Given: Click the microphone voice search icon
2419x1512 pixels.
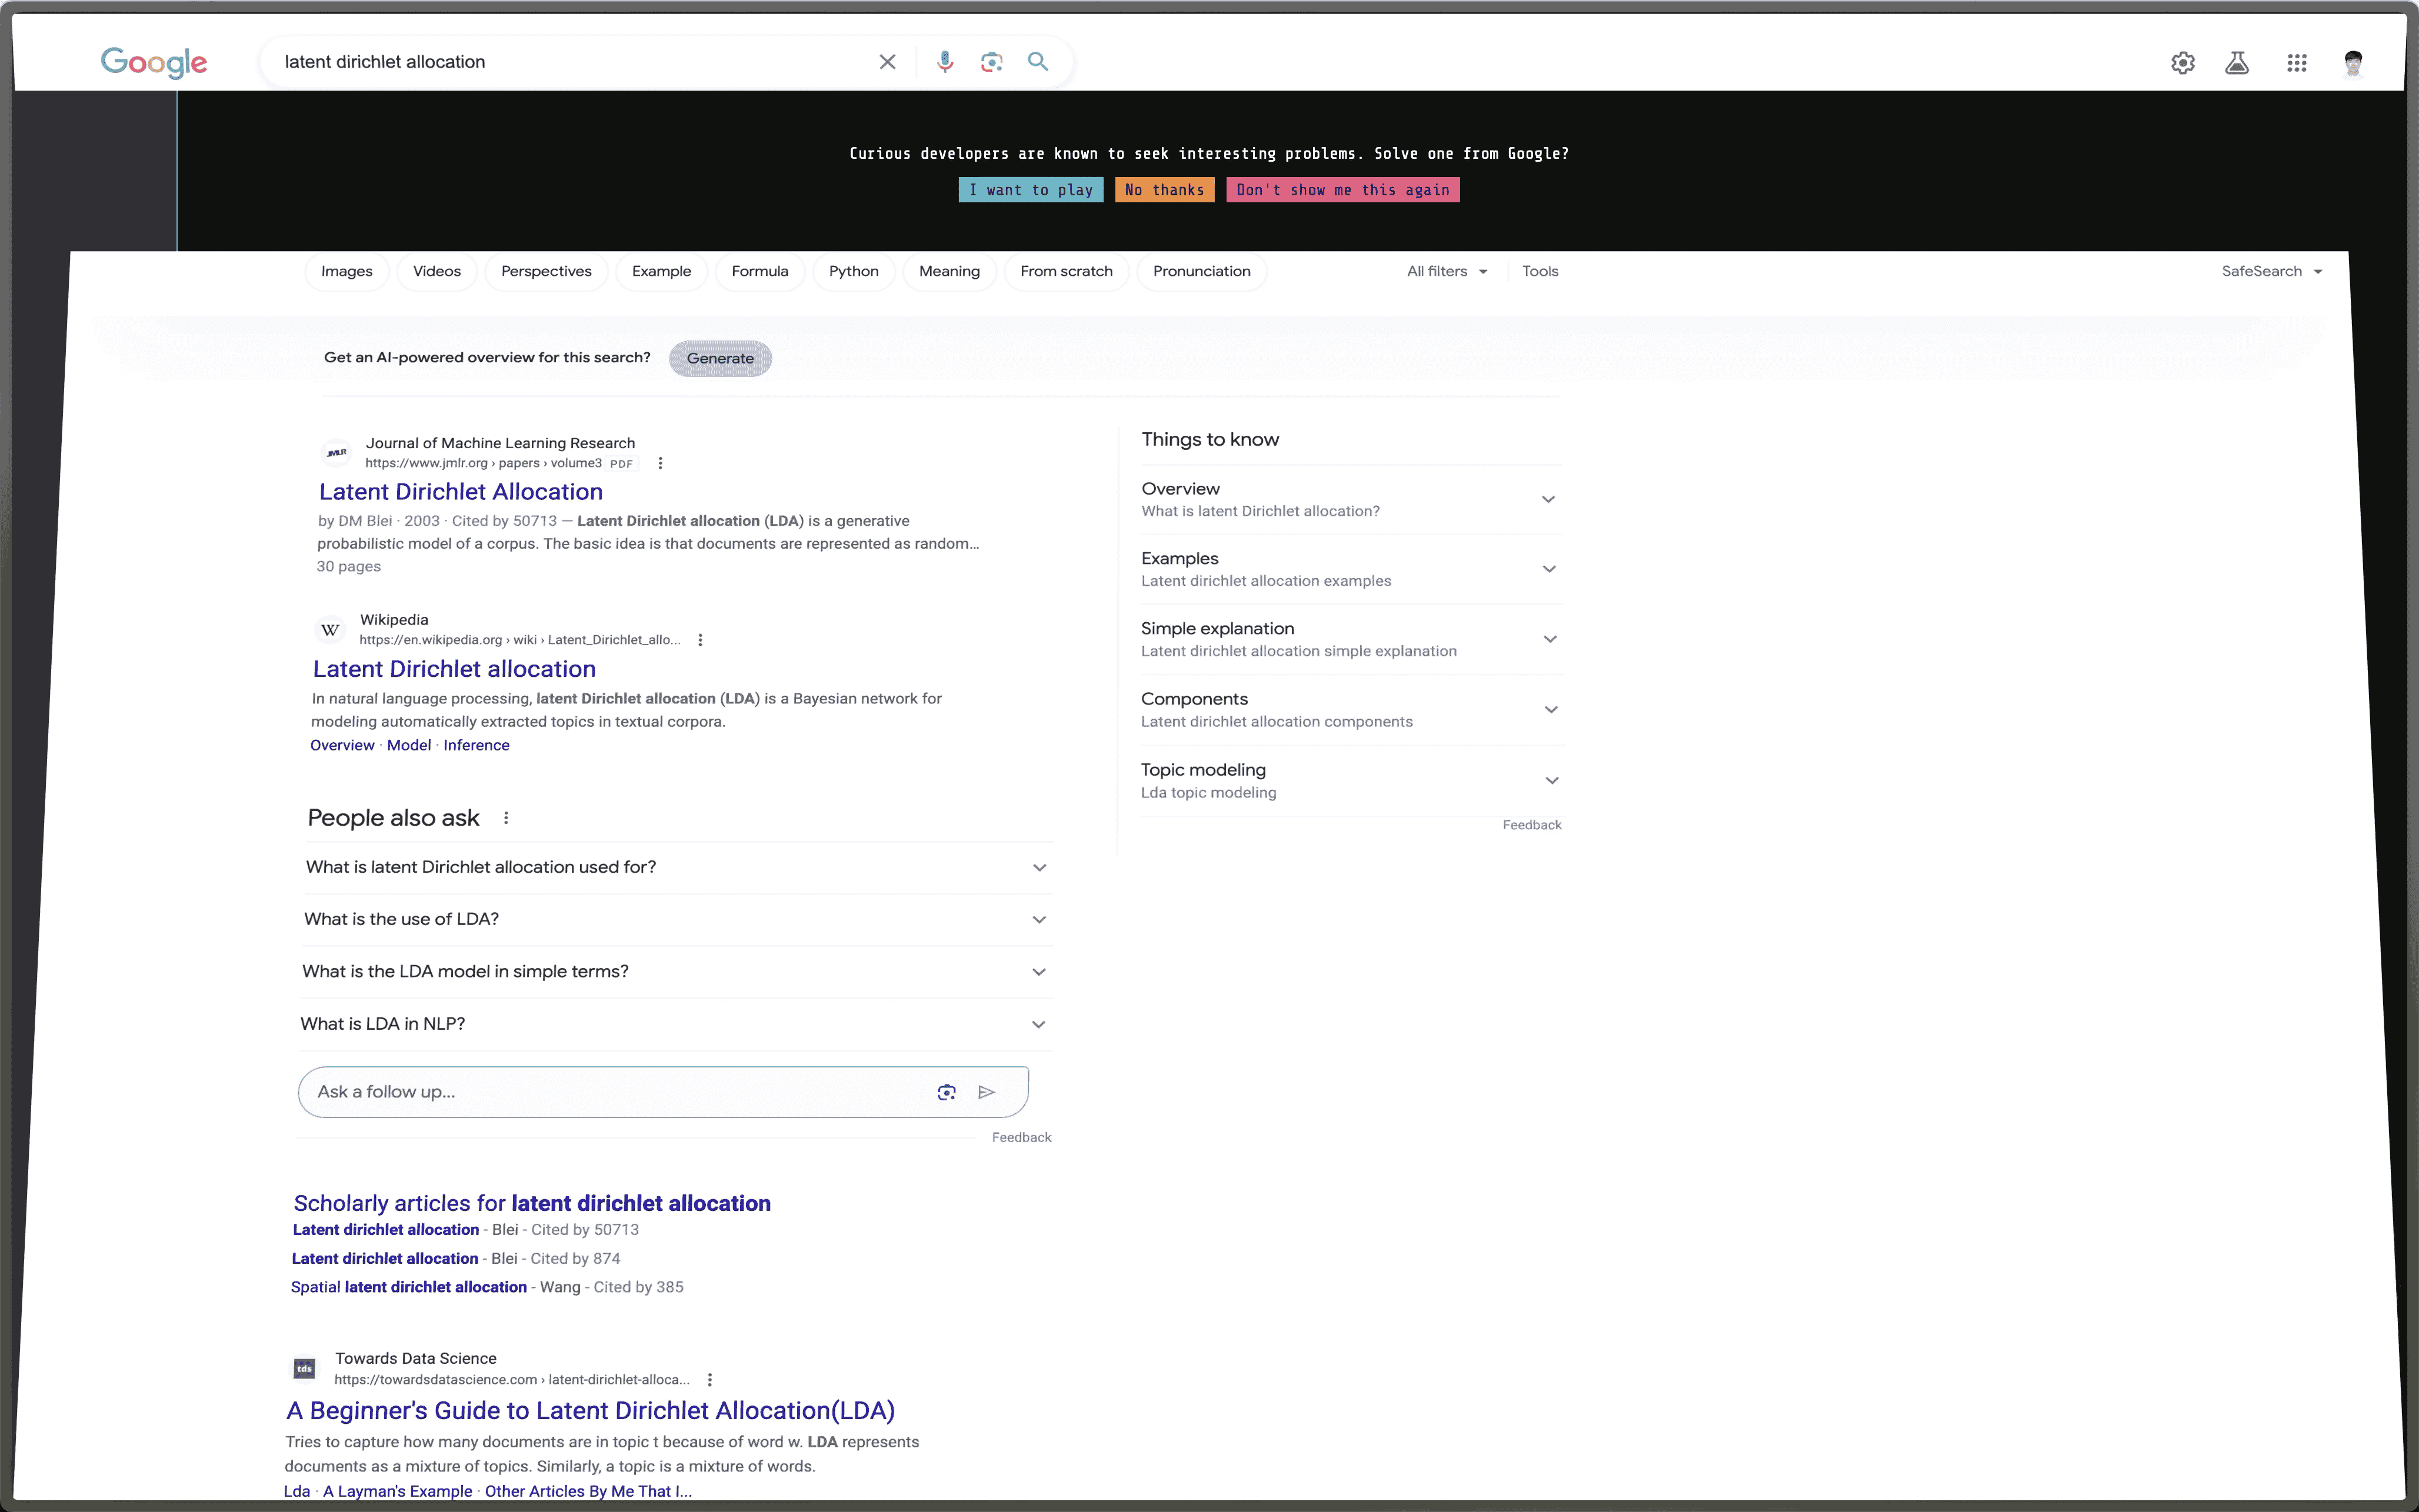Looking at the screenshot, I should (x=944, y=62).
